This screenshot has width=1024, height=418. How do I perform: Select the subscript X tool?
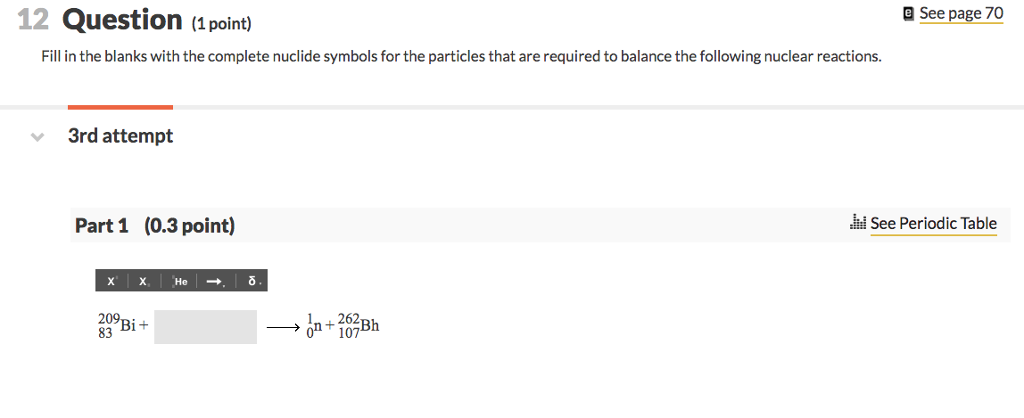coord(144,281)
